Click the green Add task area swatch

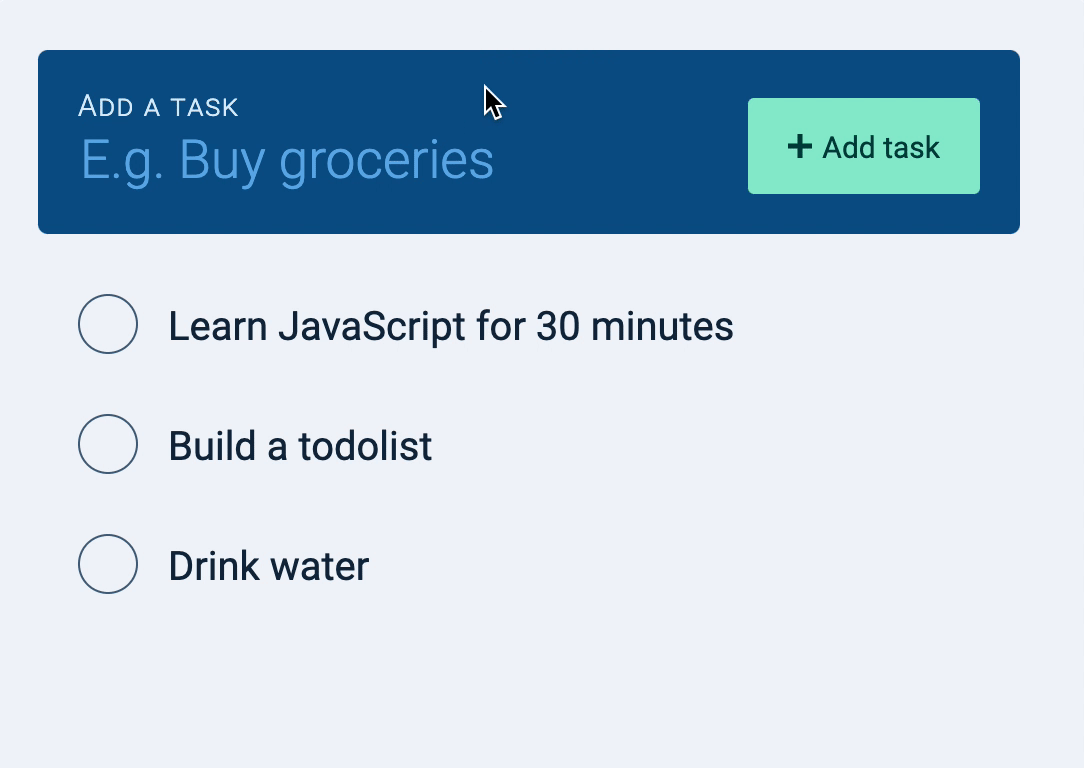[863, 146]
